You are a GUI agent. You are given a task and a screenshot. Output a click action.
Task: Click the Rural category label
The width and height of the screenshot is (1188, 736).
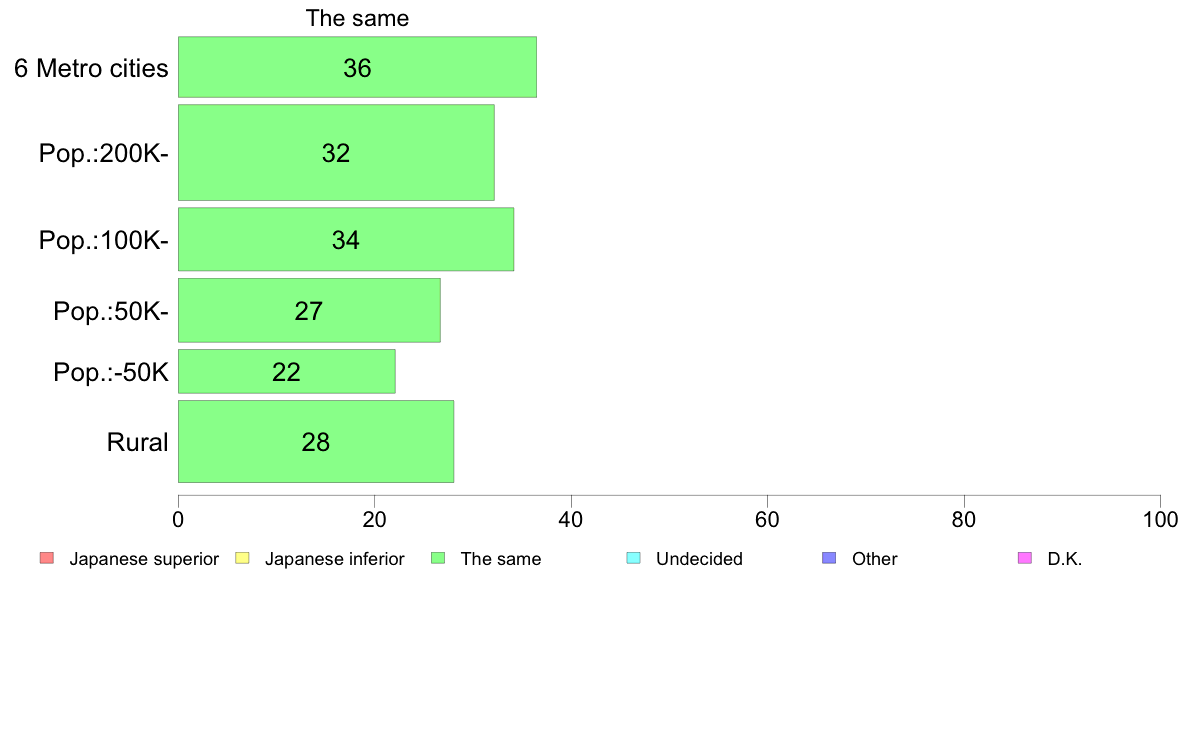pyautogui.click(x=137, y=442)
